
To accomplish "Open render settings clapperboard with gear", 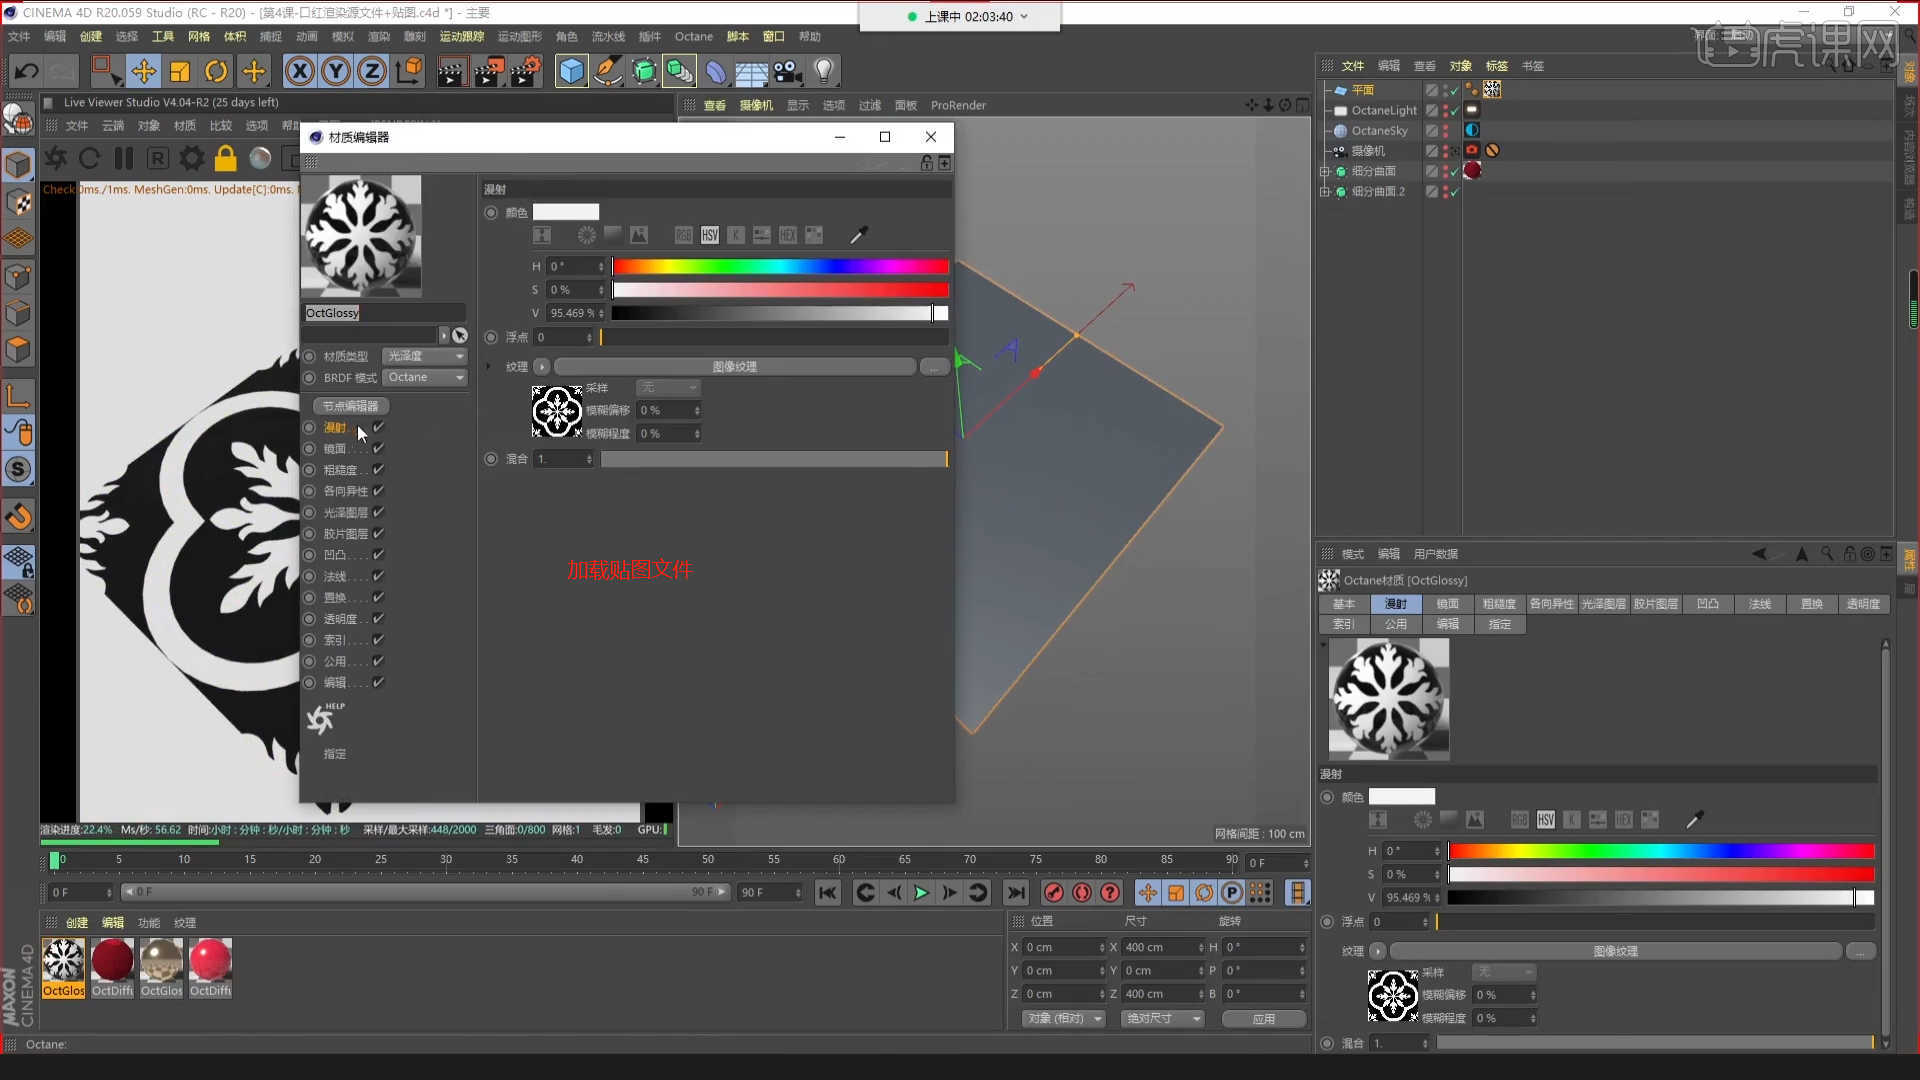I will click(x=525, y=71).
